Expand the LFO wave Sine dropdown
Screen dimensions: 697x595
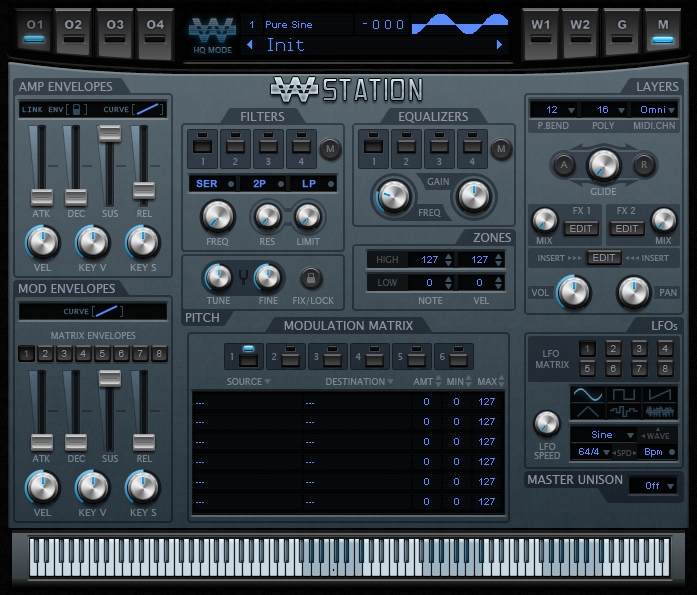point(604,435)
